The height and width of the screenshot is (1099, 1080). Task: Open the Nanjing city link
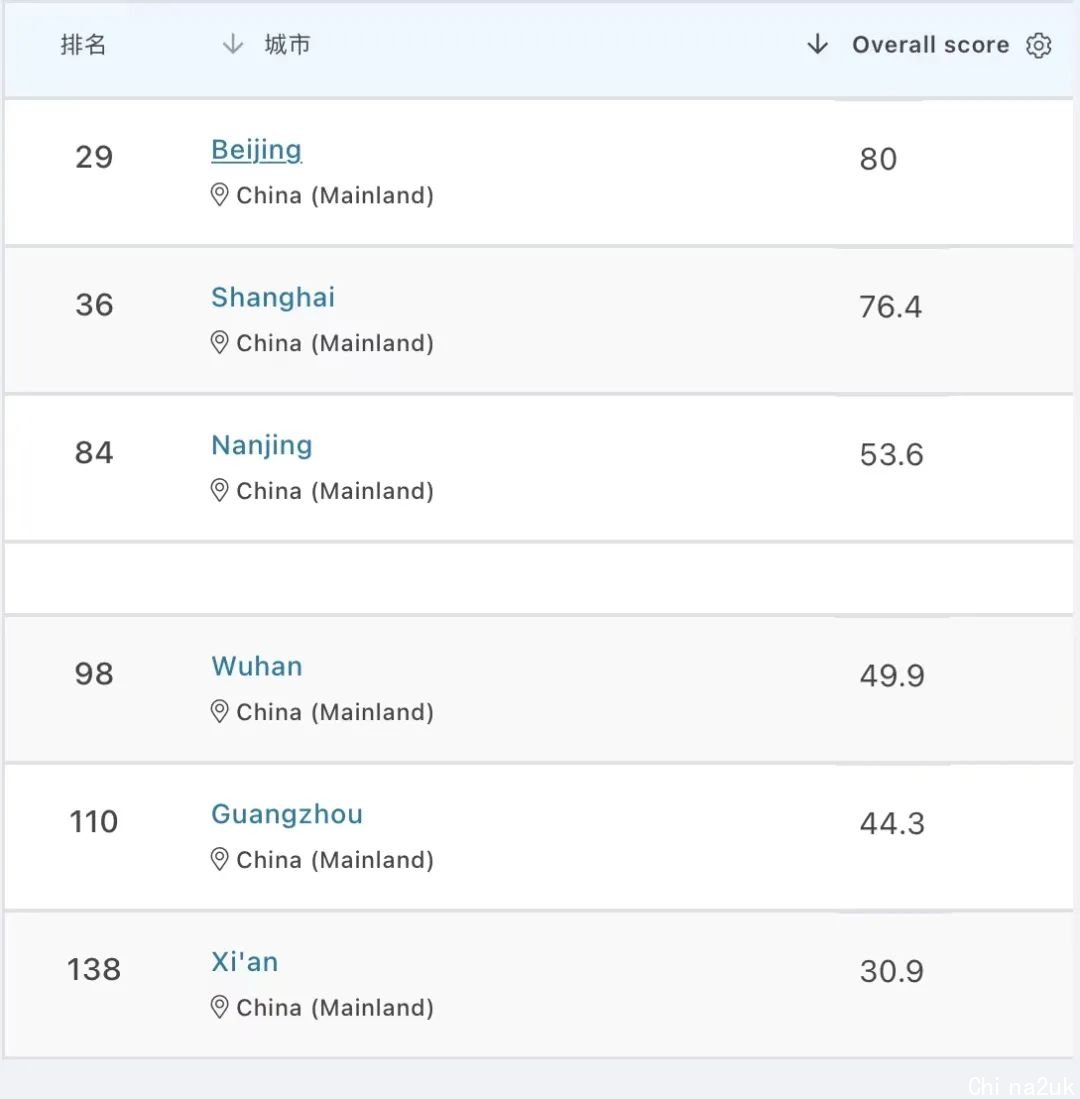click(261, 446)
